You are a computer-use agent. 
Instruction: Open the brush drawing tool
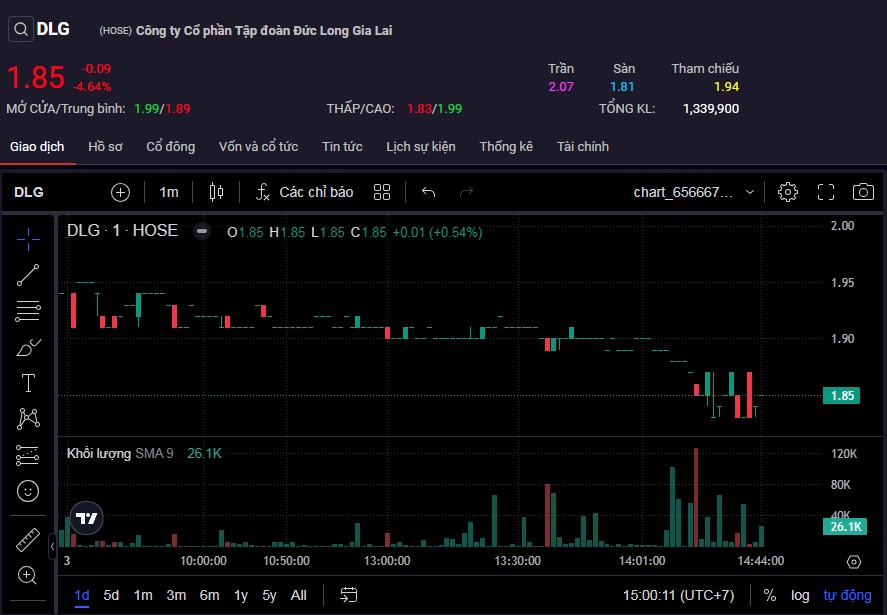point(28,347)
